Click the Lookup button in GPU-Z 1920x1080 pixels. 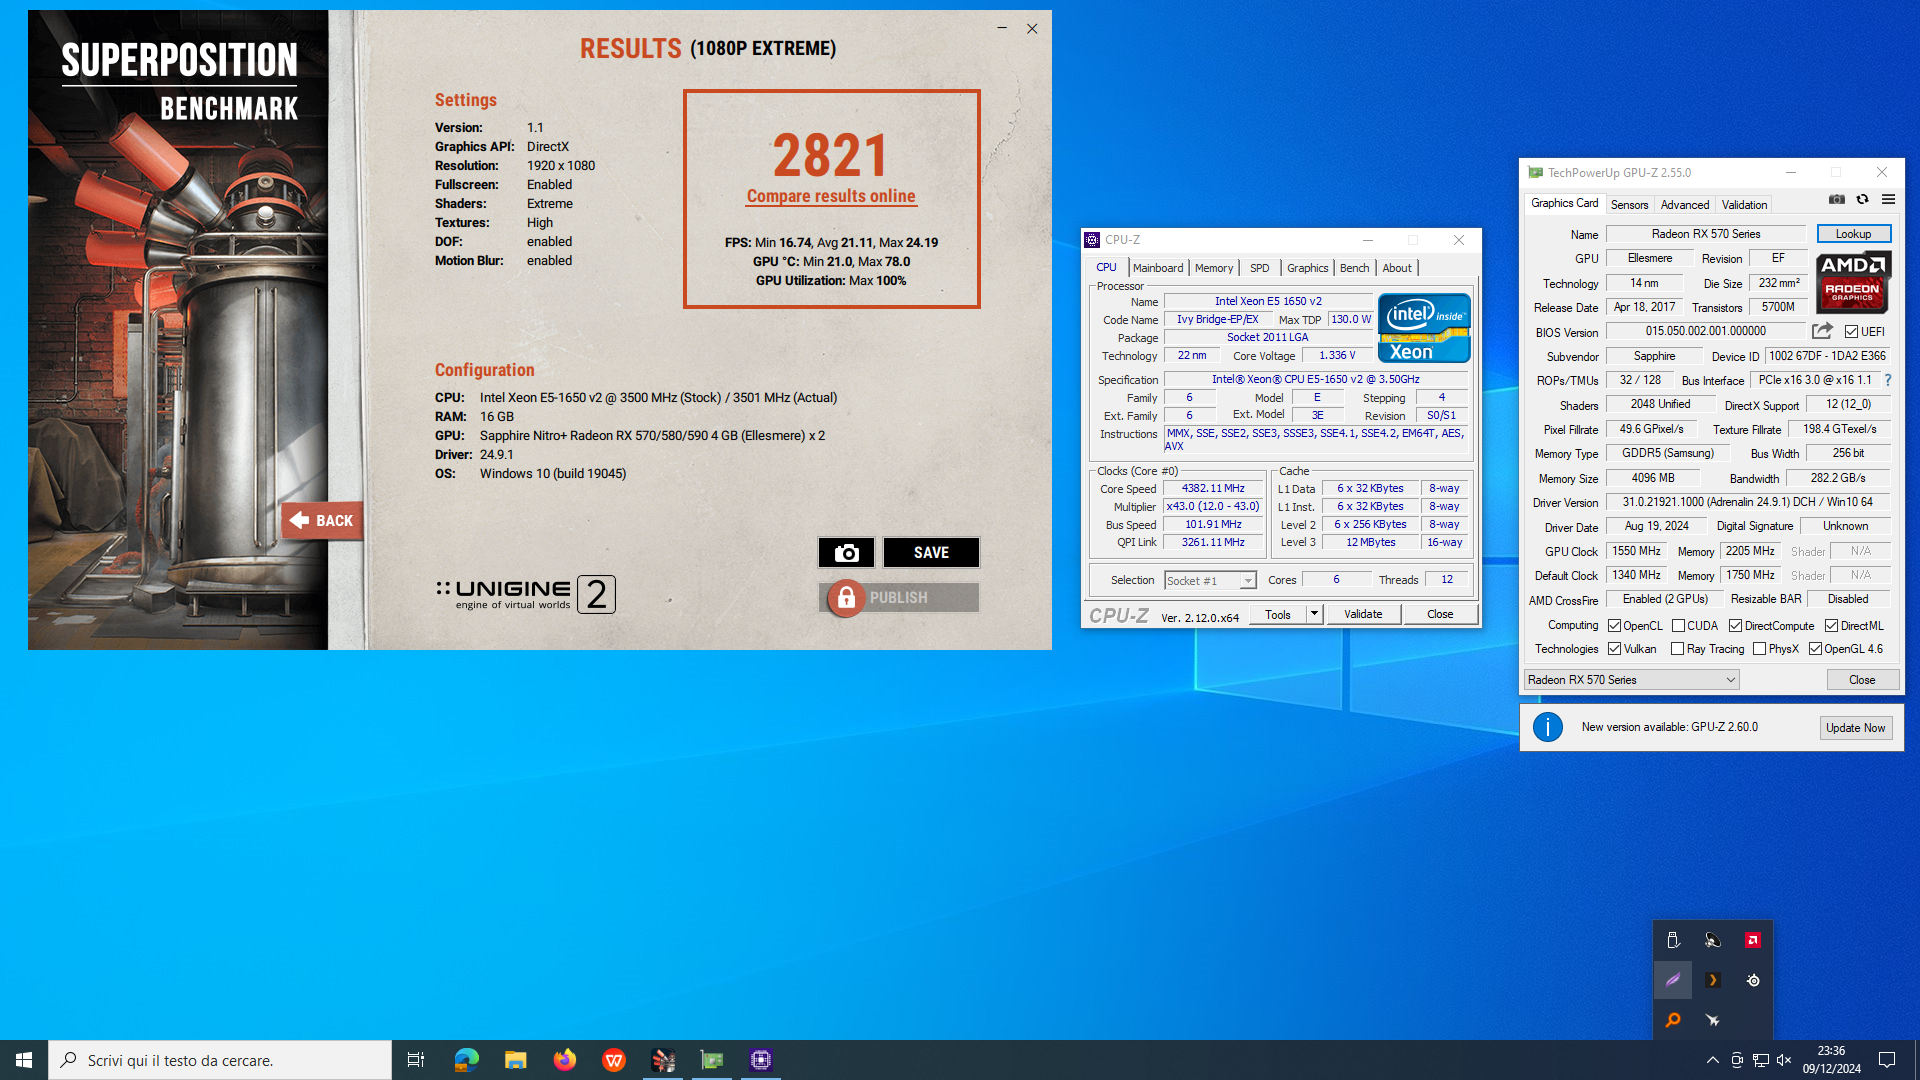[1853, 234]
